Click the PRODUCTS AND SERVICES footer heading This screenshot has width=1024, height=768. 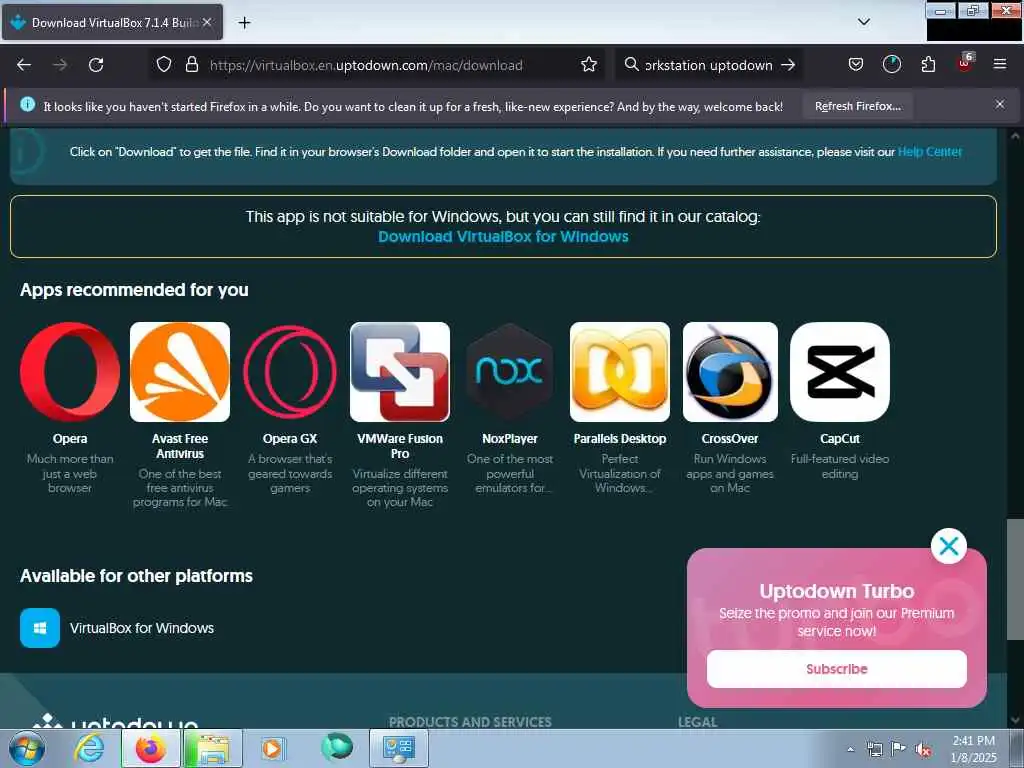[x=470, y=722]
